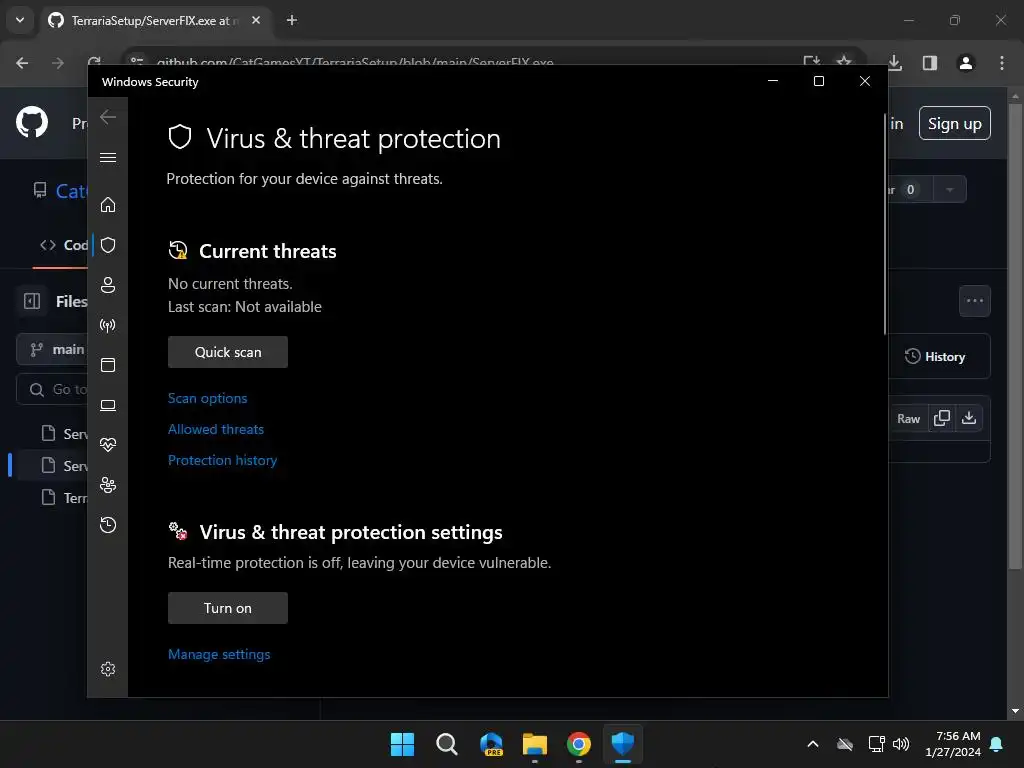Open Home in Windows Security sidebar
Screen dimensions: 1024x768
tap(108, 205)
